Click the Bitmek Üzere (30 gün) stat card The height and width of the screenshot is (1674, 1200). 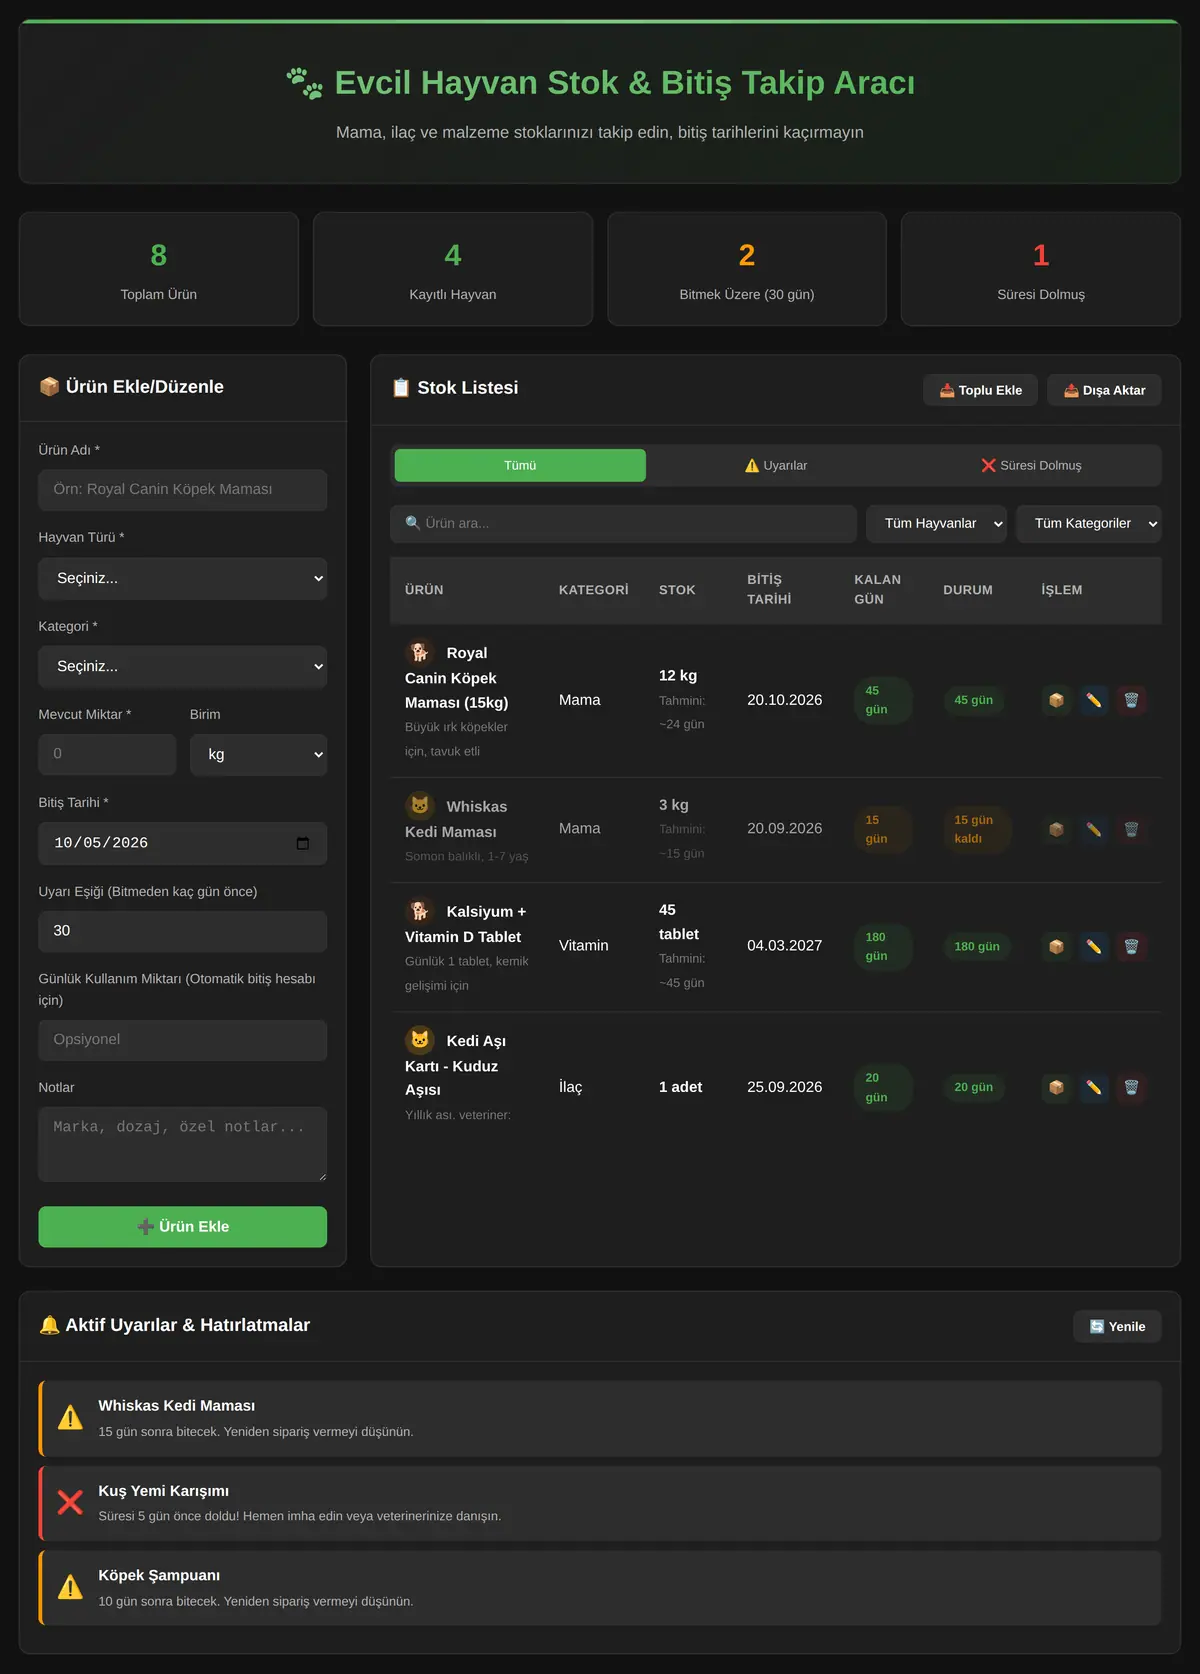tap(747, 269)
